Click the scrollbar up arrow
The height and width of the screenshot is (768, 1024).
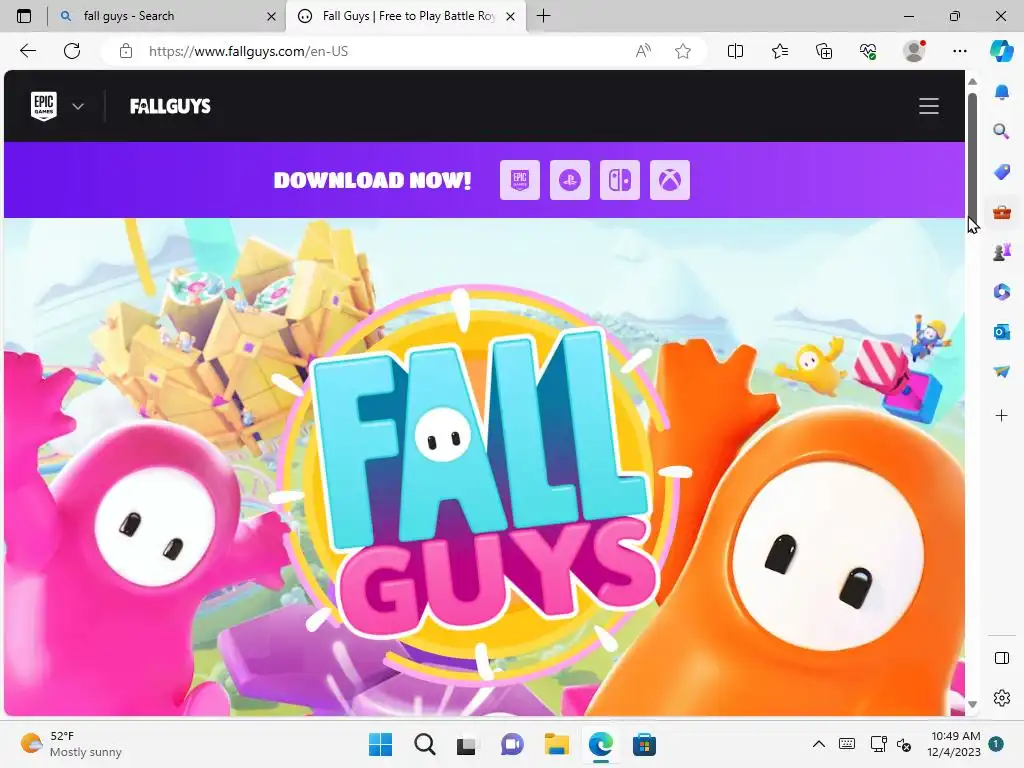coord(972,82)
